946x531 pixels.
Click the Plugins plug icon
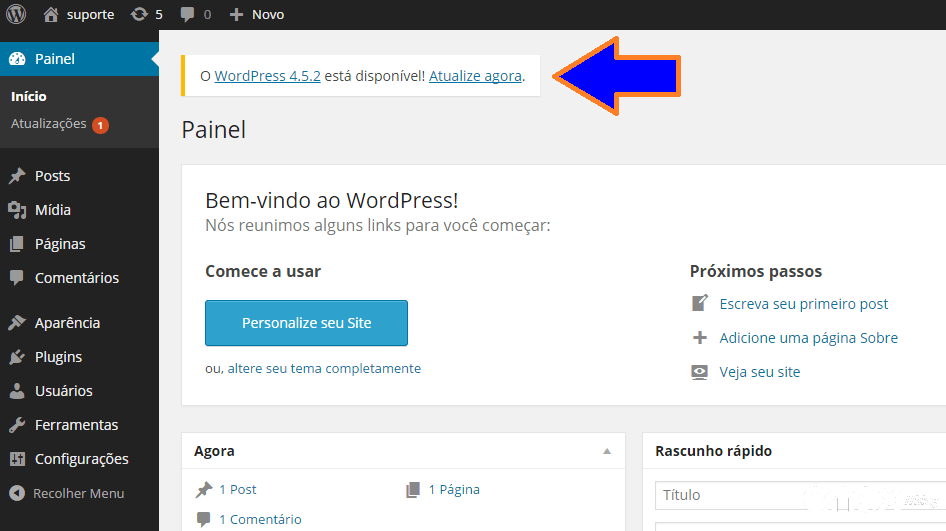(17, 357)
